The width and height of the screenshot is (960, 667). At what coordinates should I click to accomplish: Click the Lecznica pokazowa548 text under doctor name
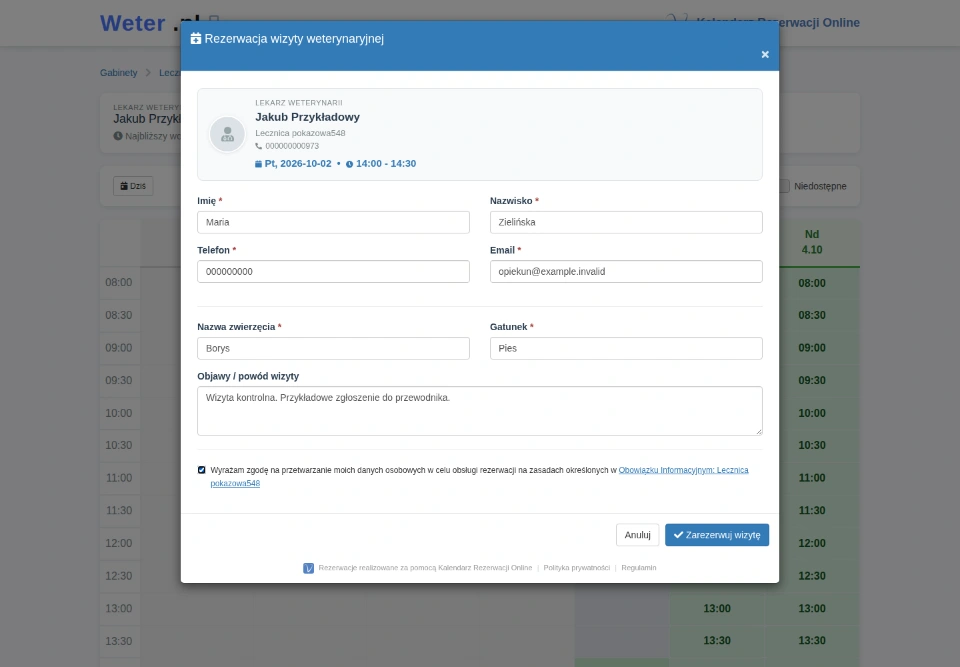(x=300, y=133)
